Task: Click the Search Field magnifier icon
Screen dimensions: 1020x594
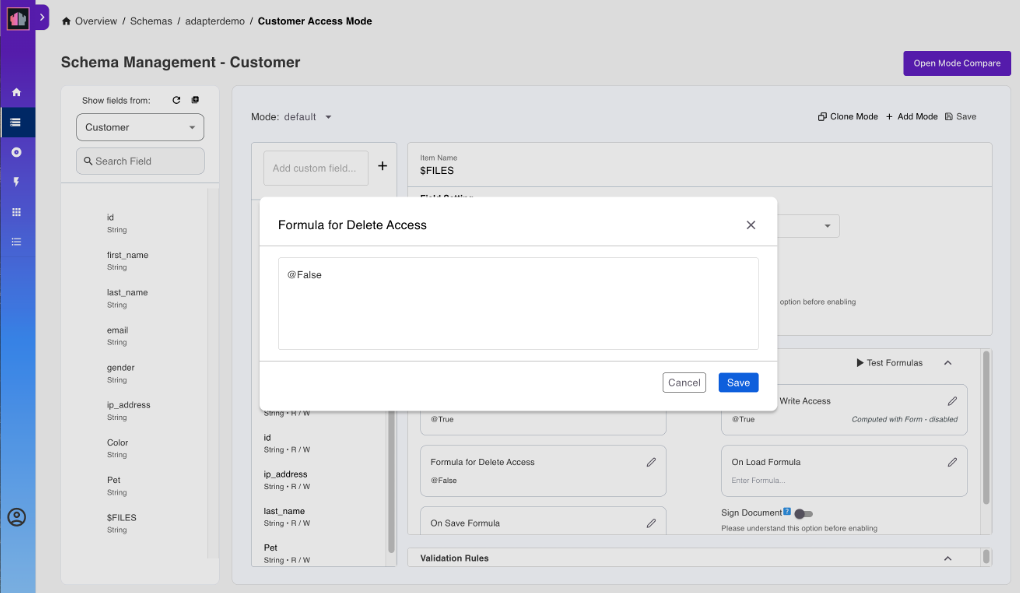Action: 88,161
